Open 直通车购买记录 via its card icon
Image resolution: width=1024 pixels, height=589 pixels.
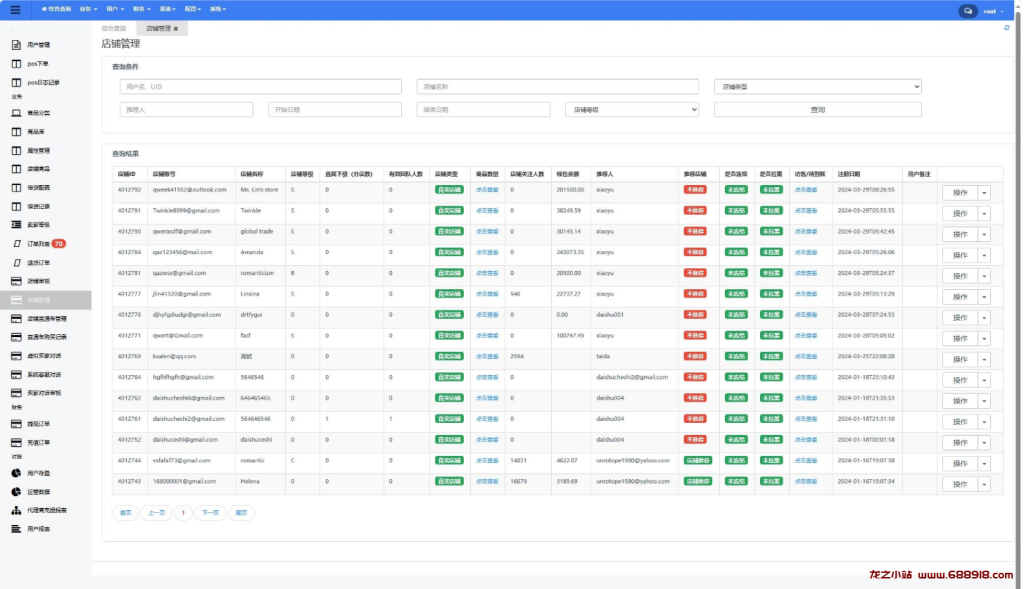pos(16,337)
